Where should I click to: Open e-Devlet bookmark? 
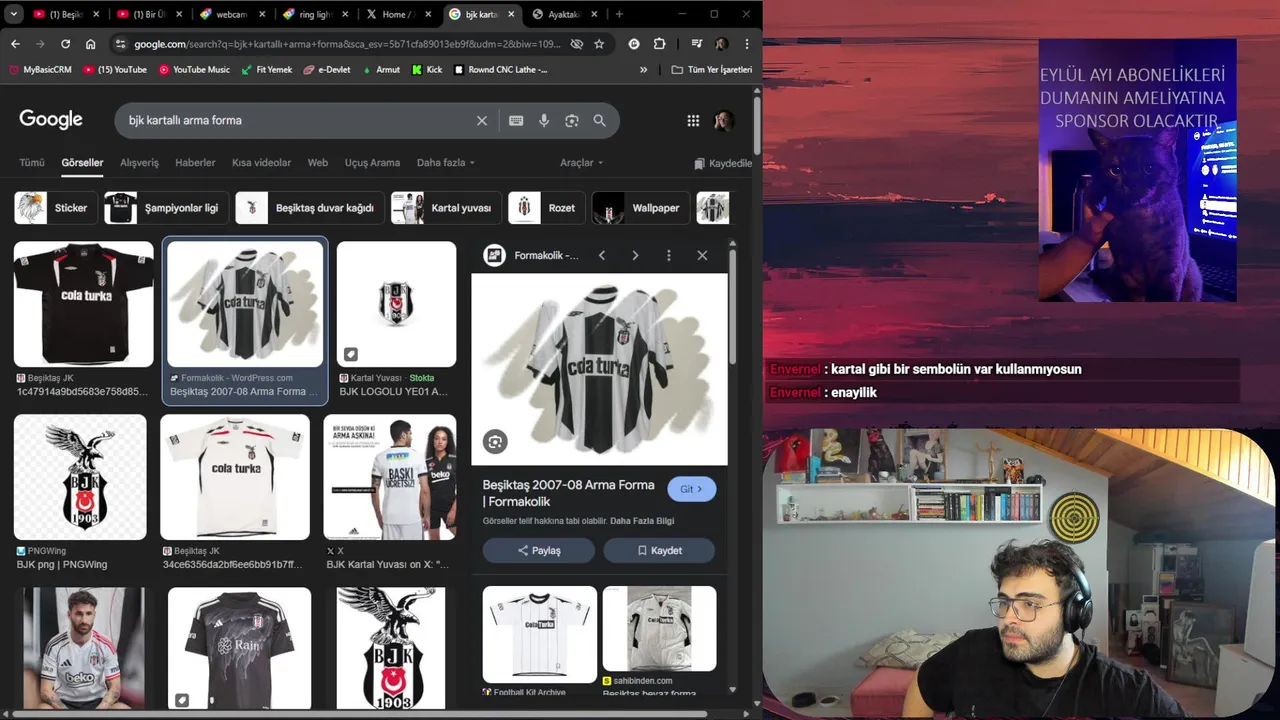coord(326,70)
